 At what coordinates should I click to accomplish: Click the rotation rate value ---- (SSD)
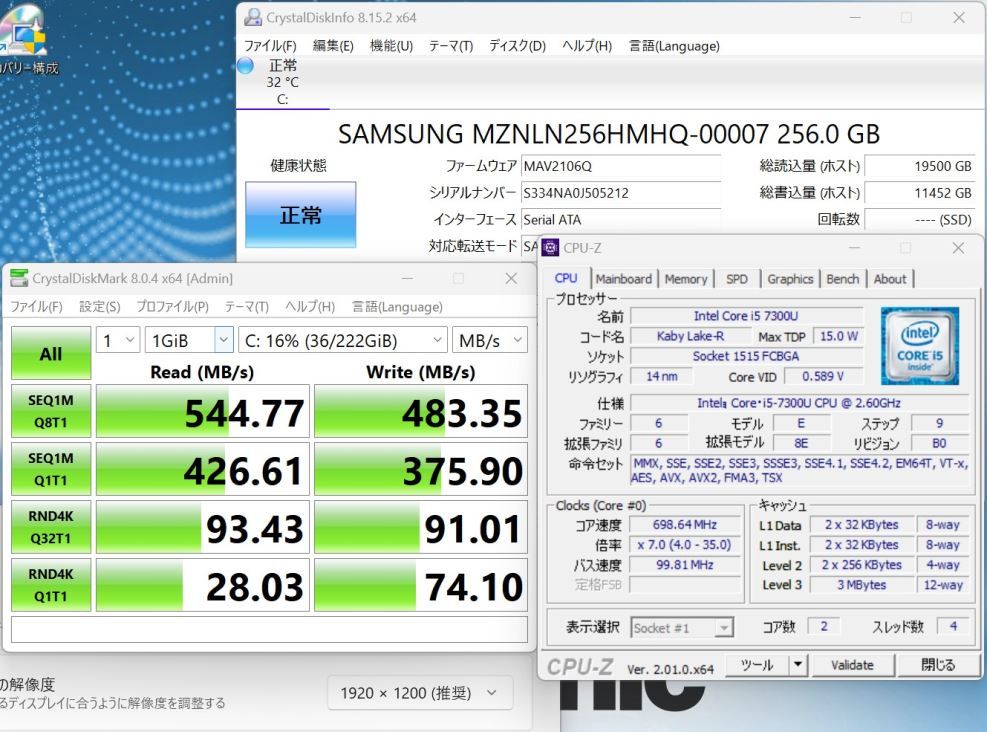tap(920, 220)
